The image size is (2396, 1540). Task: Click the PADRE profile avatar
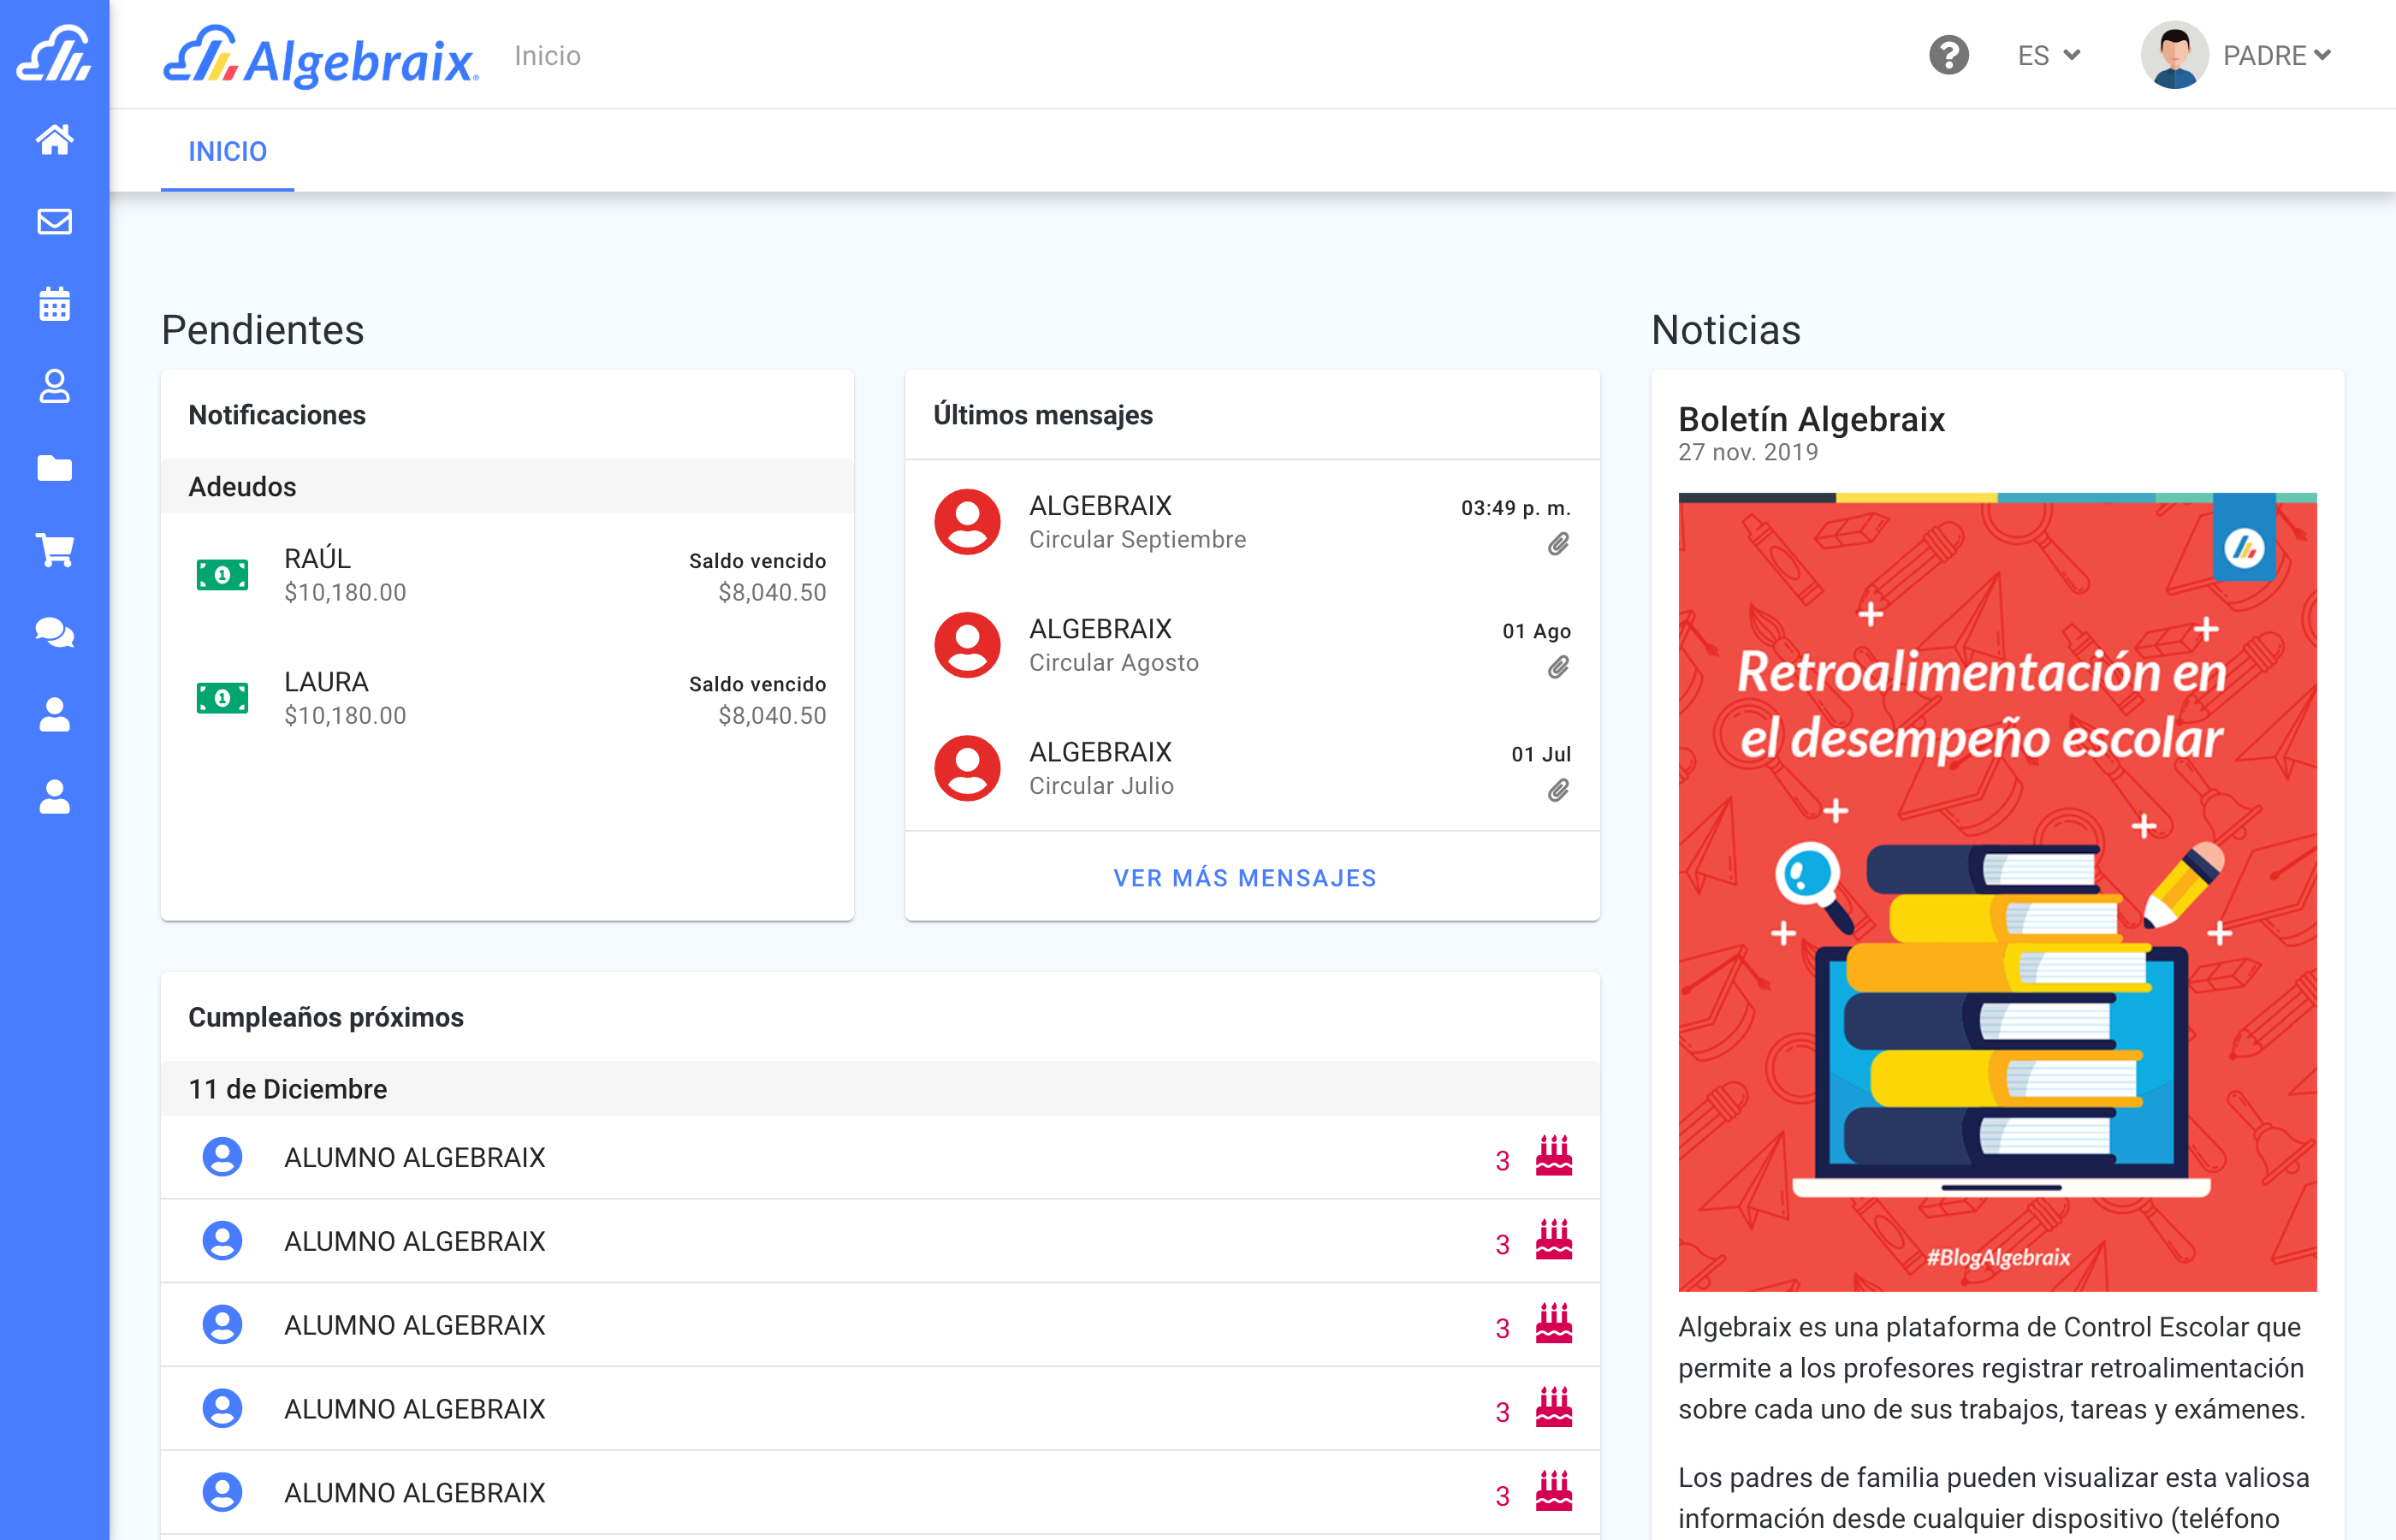point(2173,55)
